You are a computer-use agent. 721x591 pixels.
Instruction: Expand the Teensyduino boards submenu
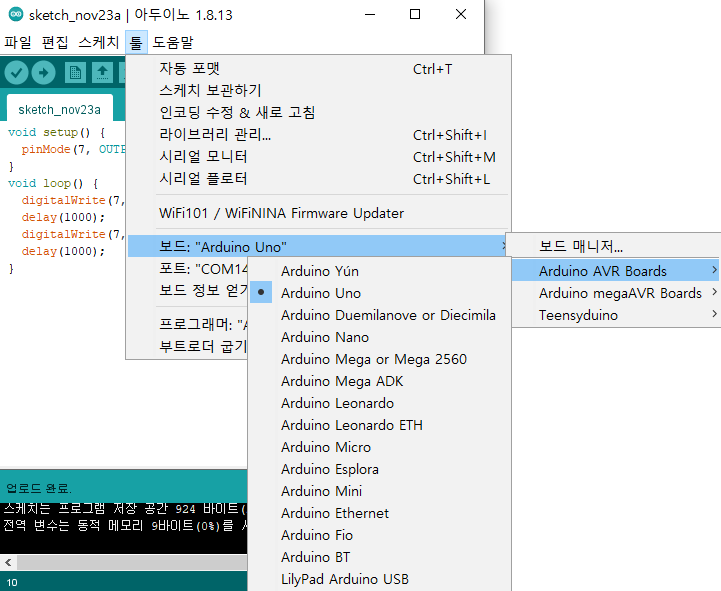pyautogui.click(x=616, y=315)
